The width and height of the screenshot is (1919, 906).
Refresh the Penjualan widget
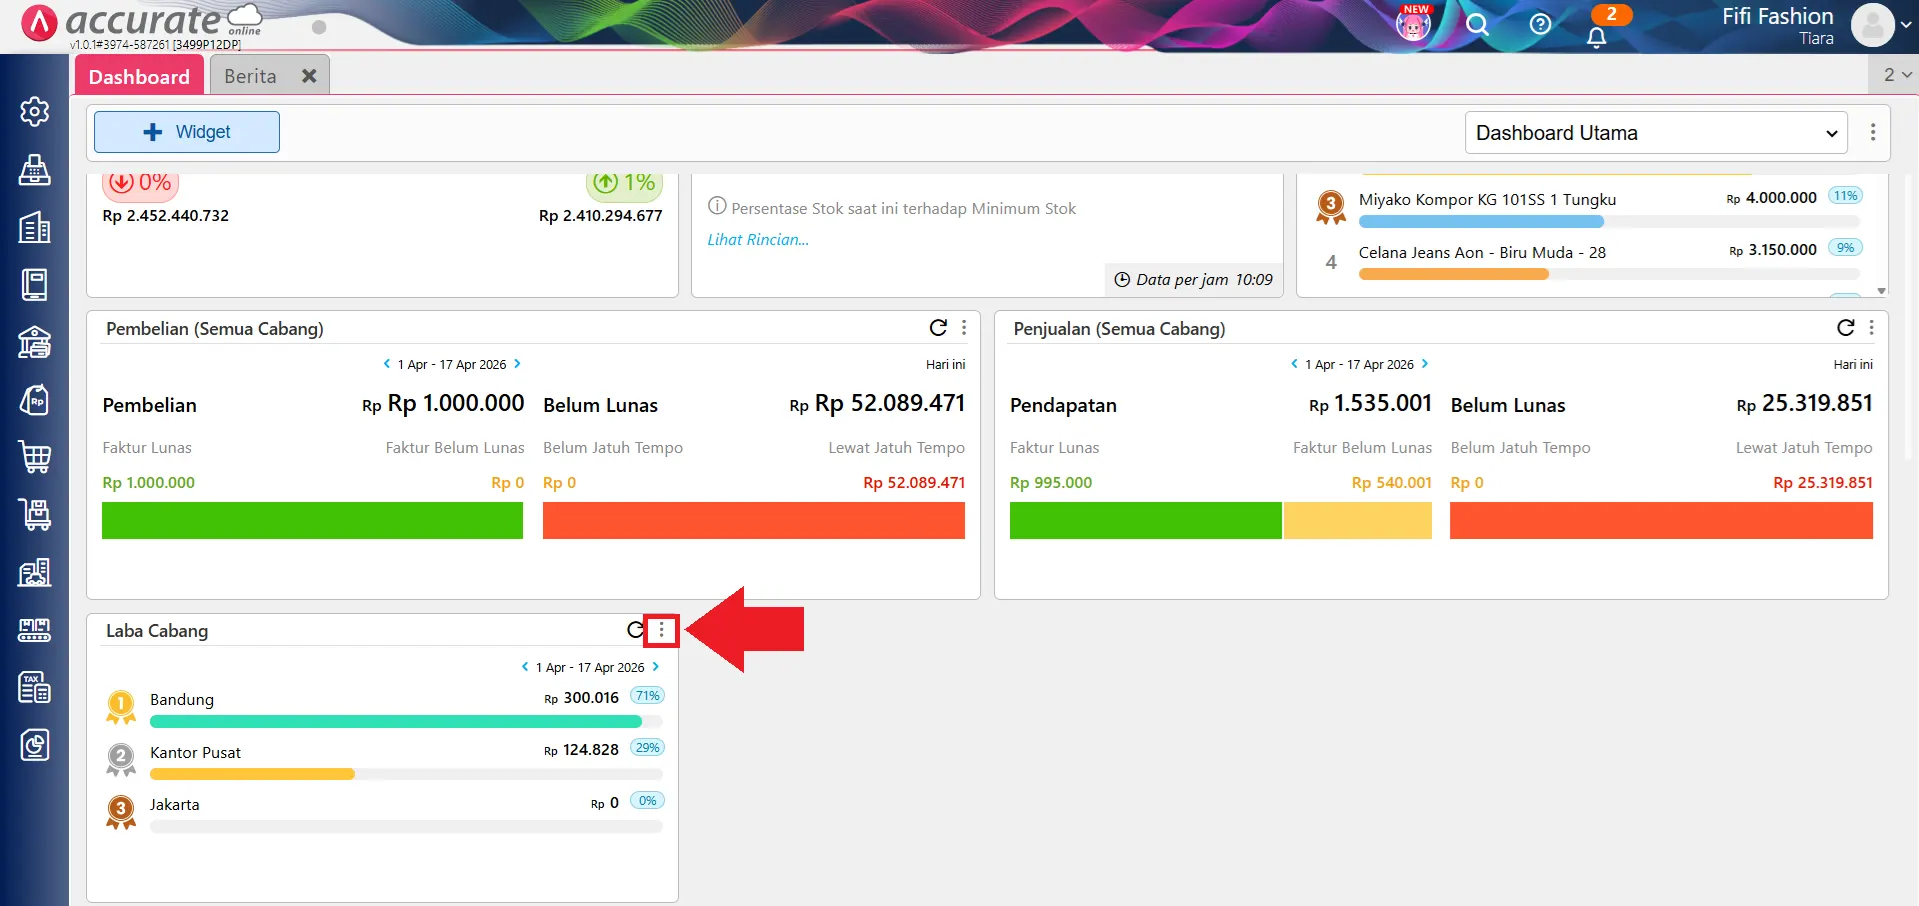point(1846,328)
